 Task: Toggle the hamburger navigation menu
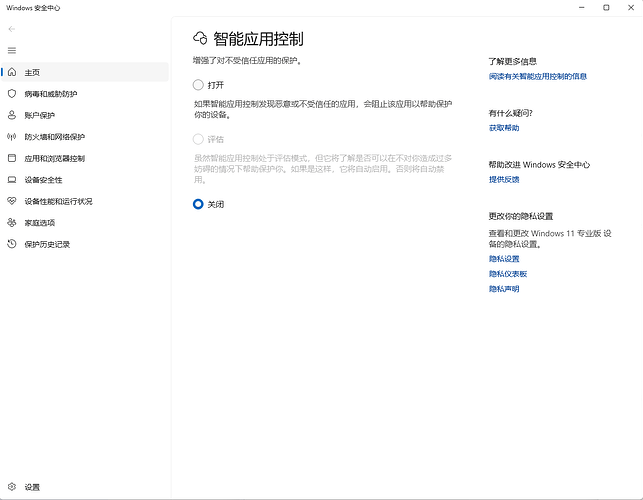coord(12,50)
